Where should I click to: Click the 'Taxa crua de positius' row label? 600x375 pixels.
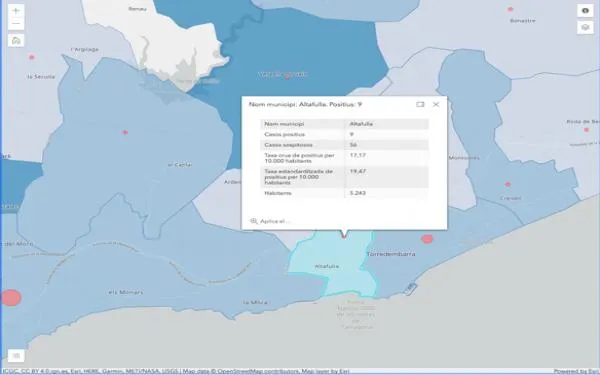point(299,158)
